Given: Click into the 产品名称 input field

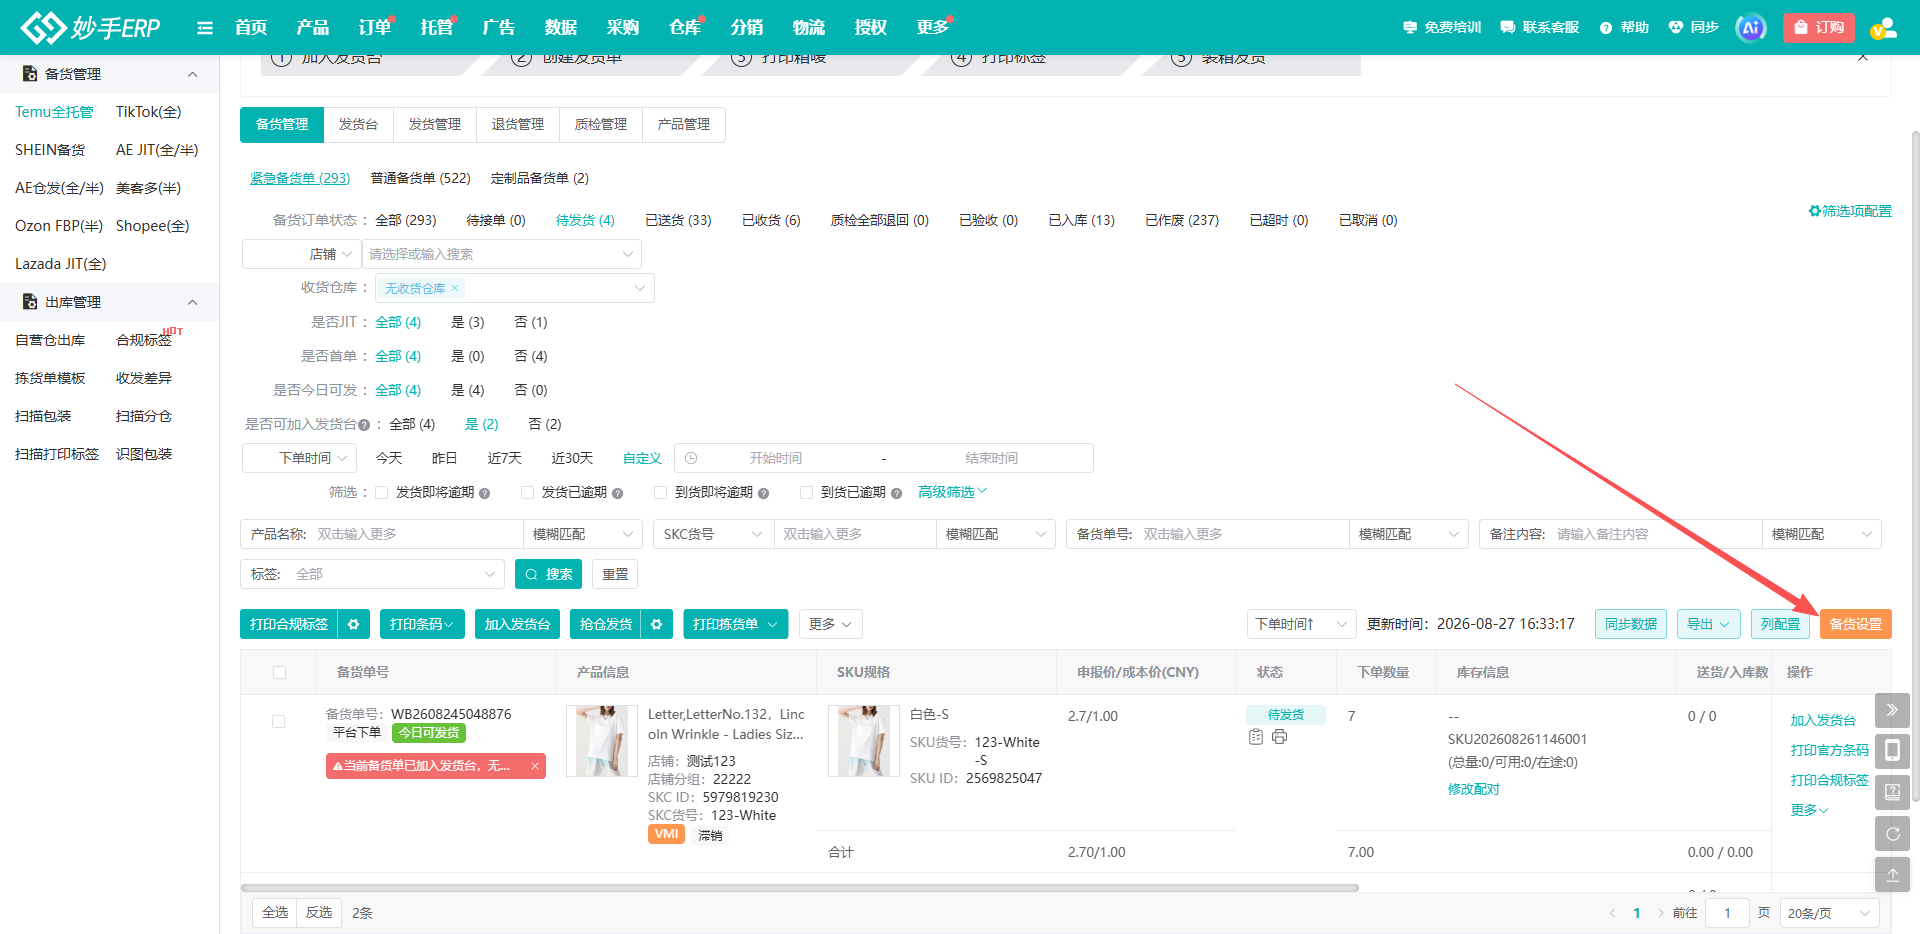Looking at the screenshot, I should pyautogui.click(x=416, y=534).
